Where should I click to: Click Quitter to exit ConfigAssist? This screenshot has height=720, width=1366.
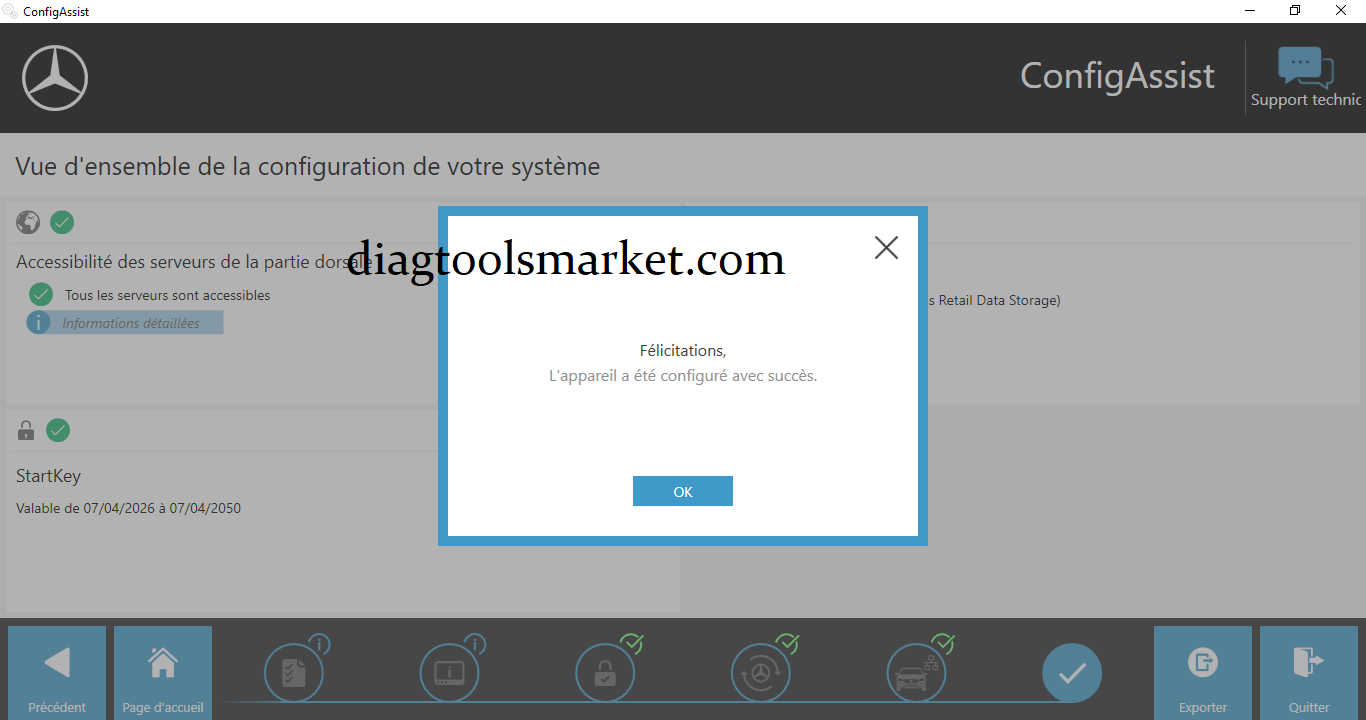point(1309,672)
